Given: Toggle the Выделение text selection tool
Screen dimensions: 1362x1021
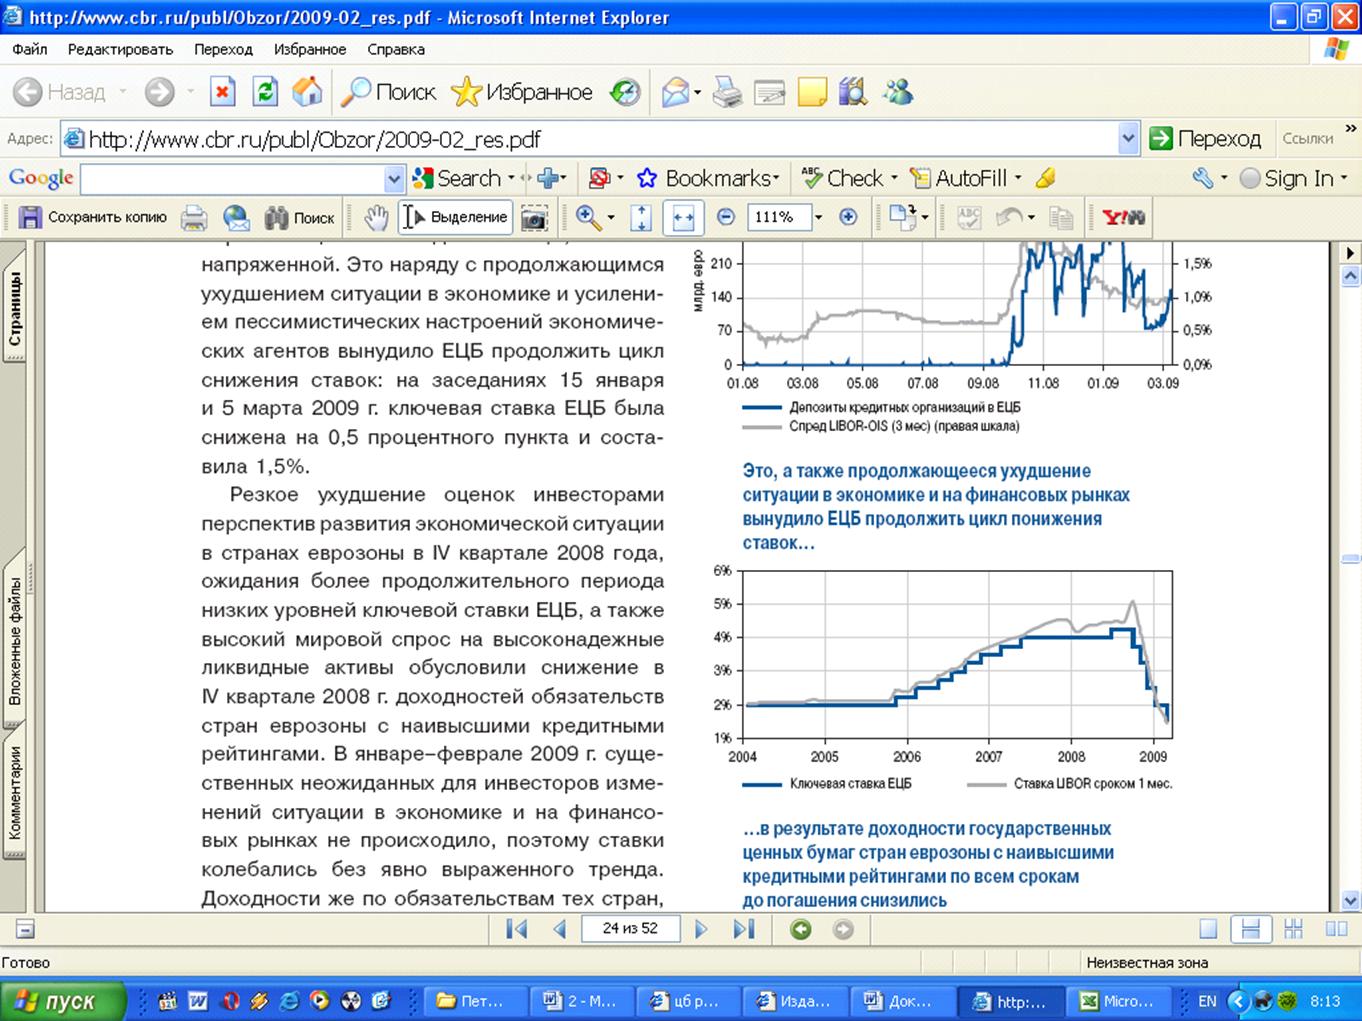Looking at the screenshot, I should 456,217.
